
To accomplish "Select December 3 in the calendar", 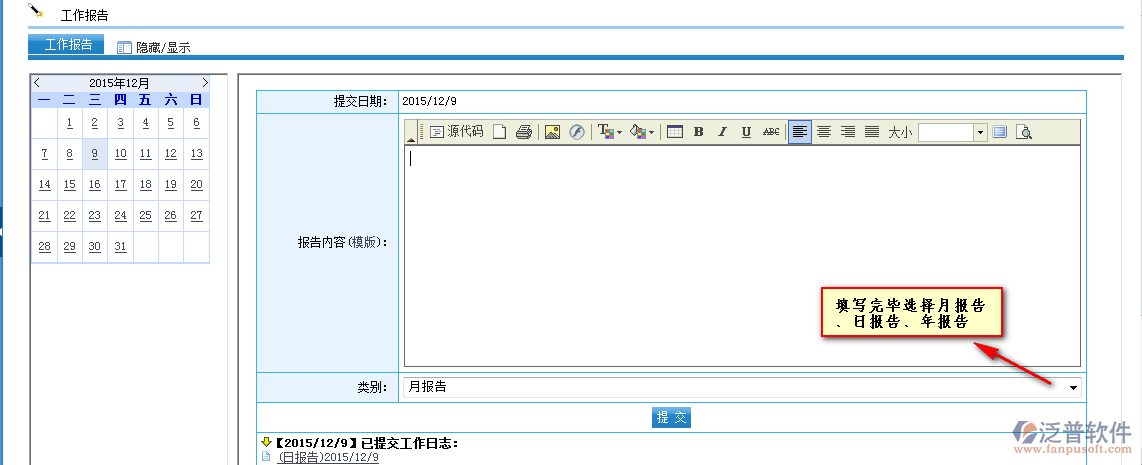I will point(120,122).
